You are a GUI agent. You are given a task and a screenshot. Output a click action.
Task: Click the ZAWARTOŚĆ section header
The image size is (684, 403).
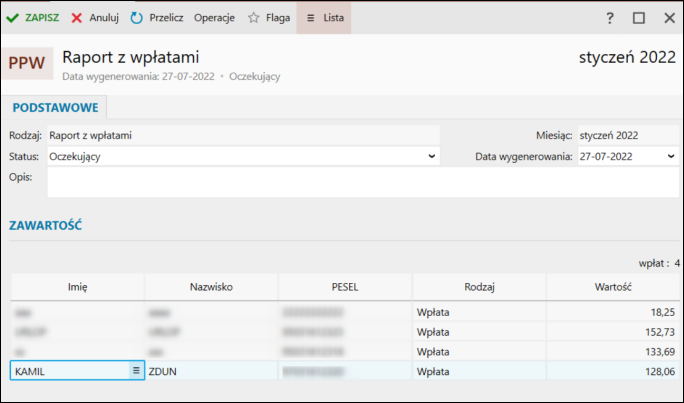tap(45, 225)
